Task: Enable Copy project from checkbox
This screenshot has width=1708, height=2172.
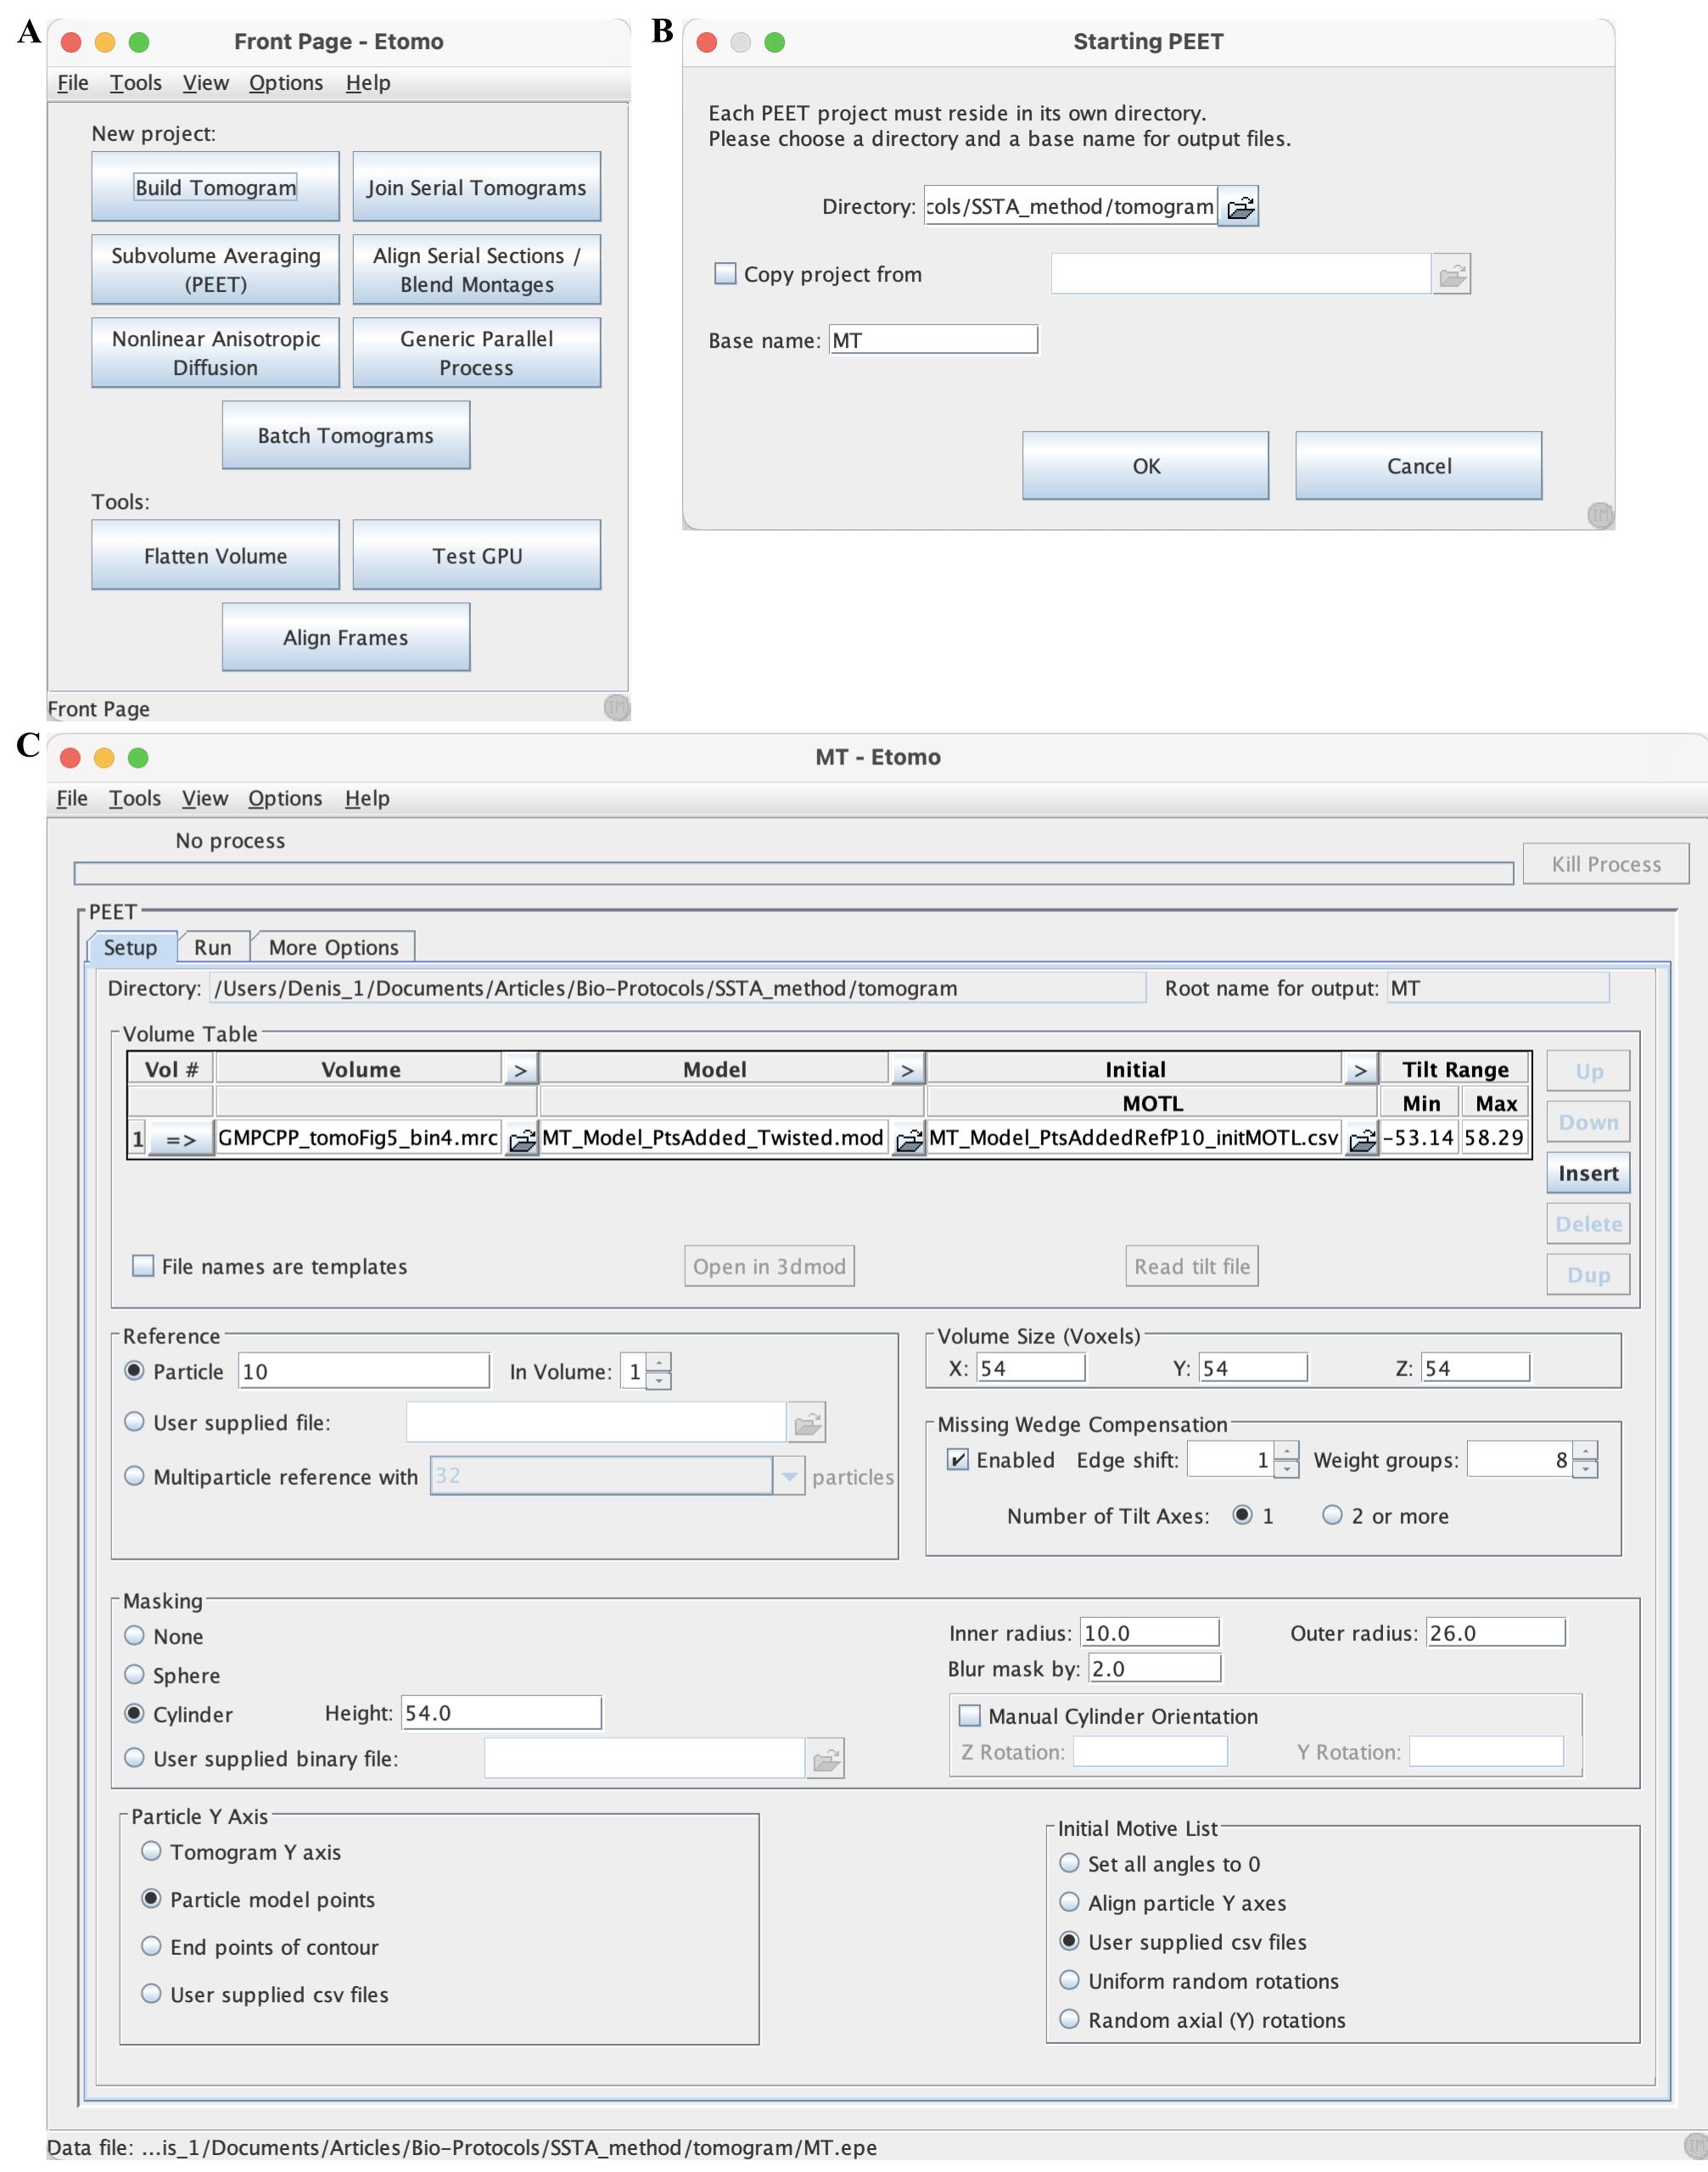Action: point(725,273)
